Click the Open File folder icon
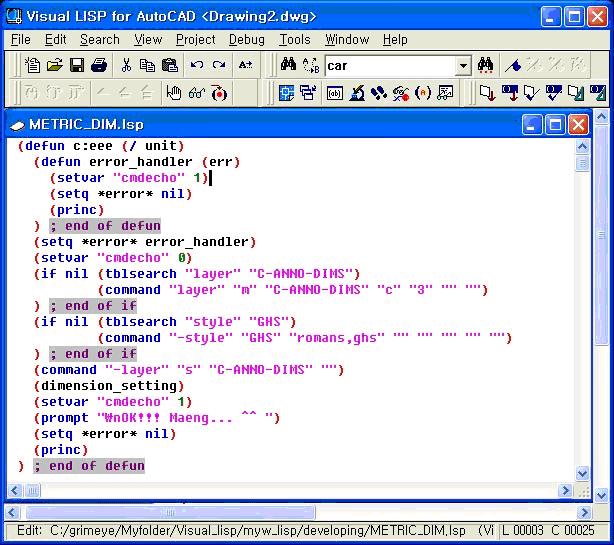 55,66
